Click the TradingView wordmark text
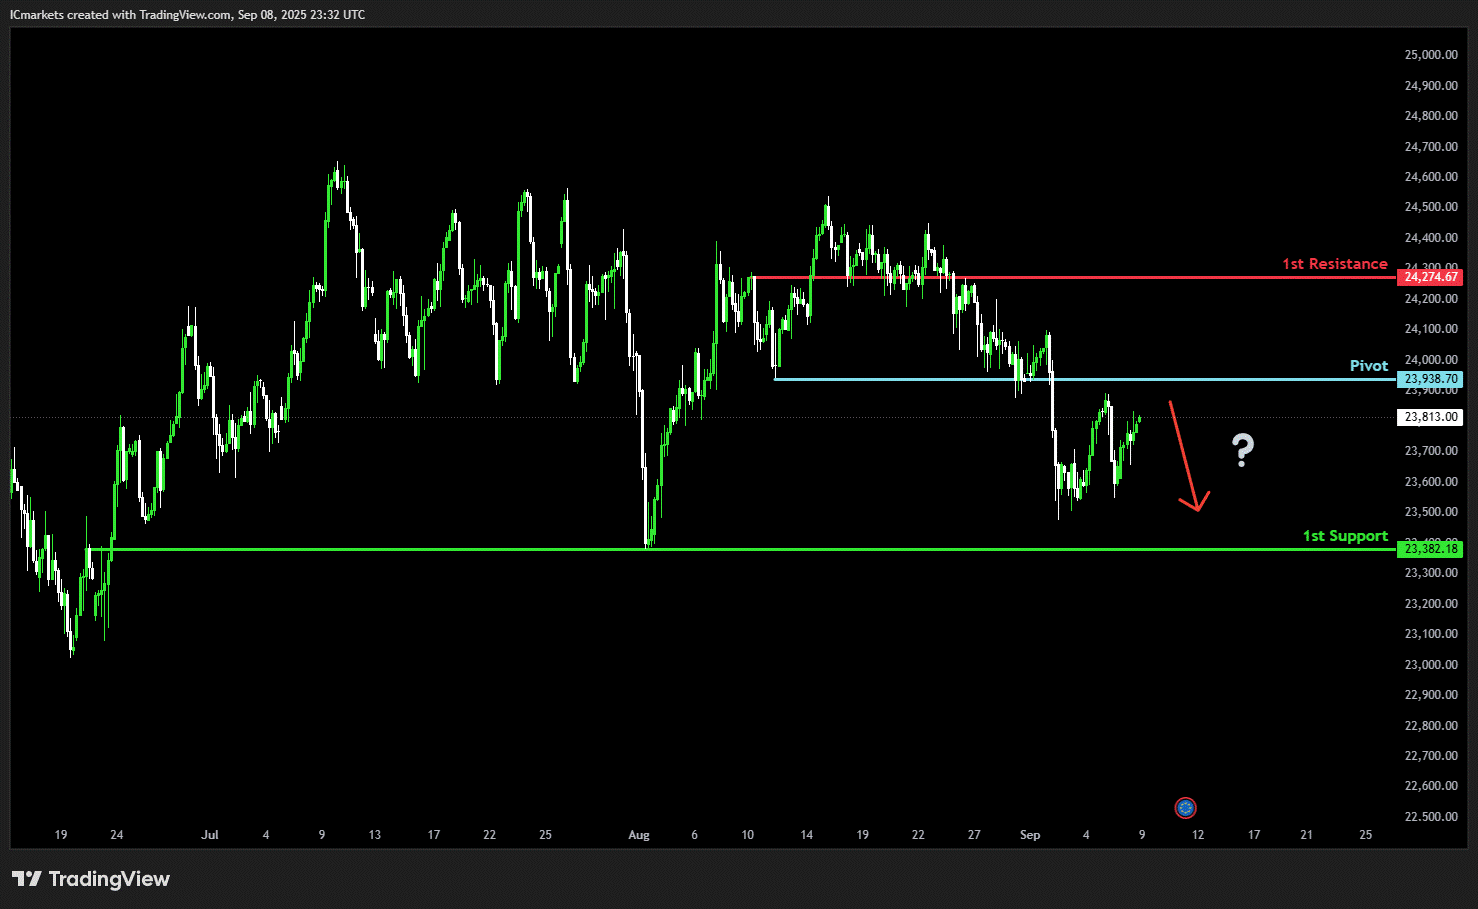Screen dimensions: 1478x909 (x=109, y=879)
